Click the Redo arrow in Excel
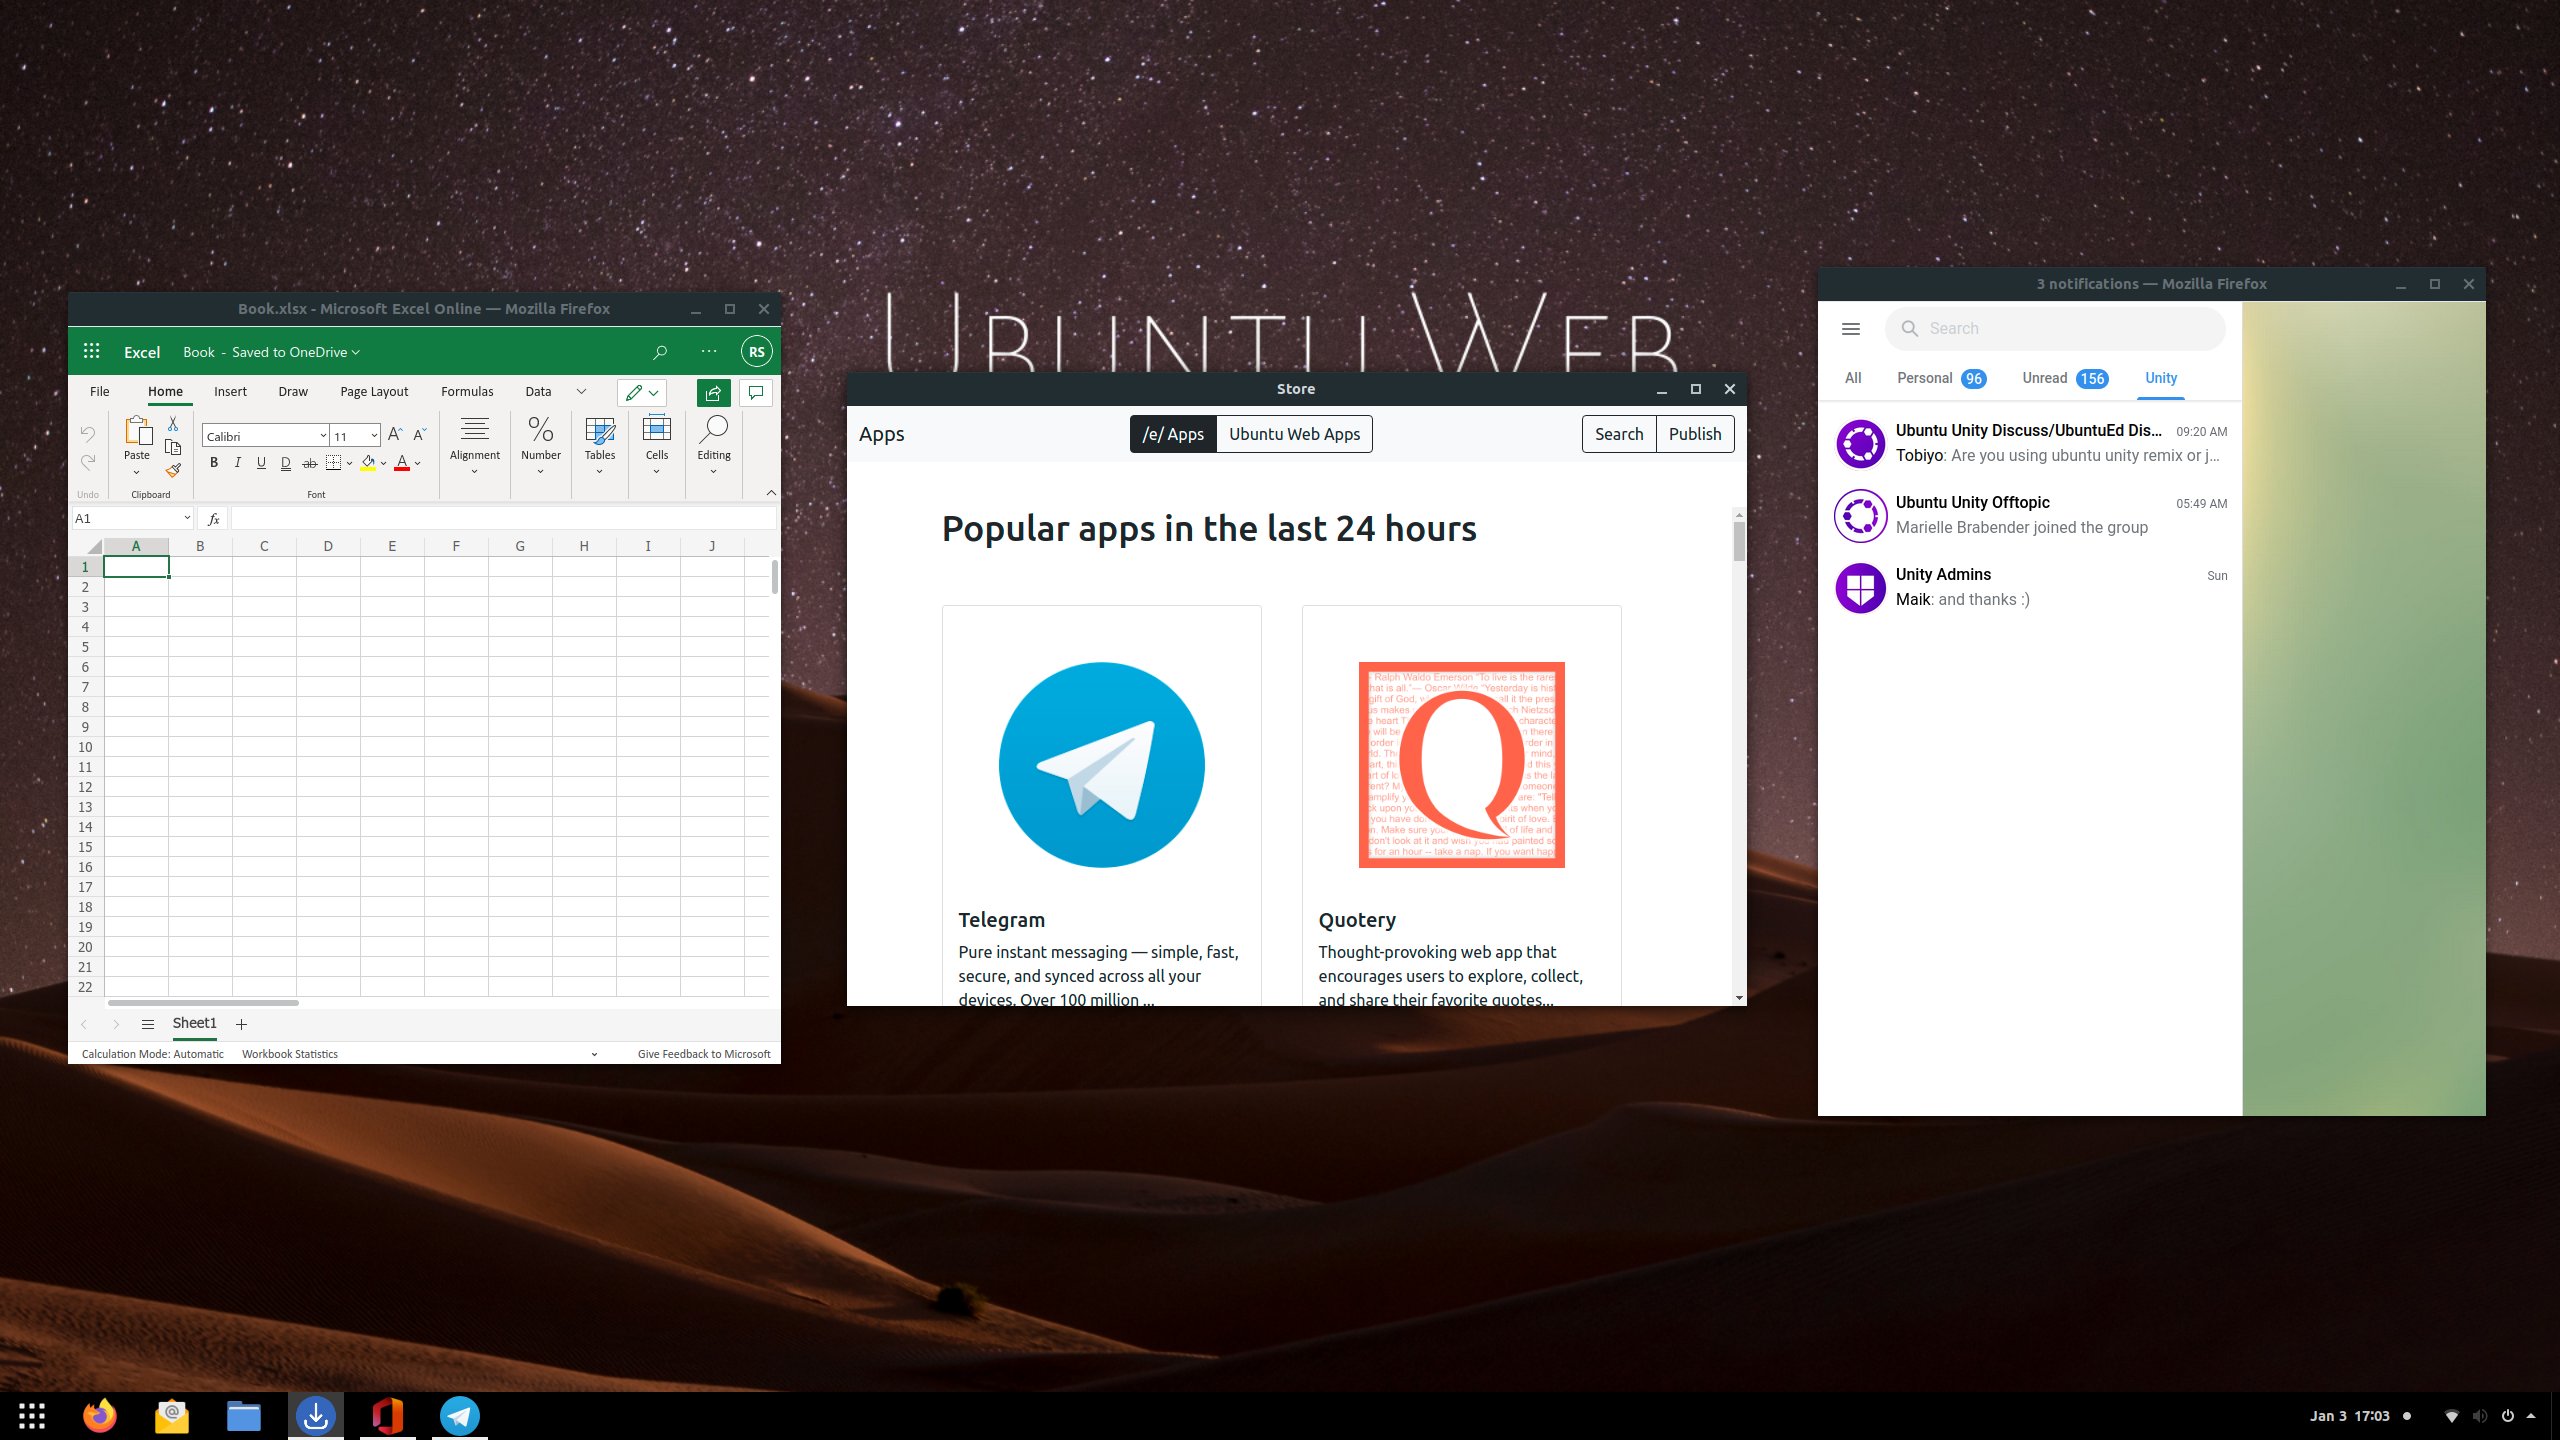The height and width of the screenshot is (1440, 2560). click(88, 462)
